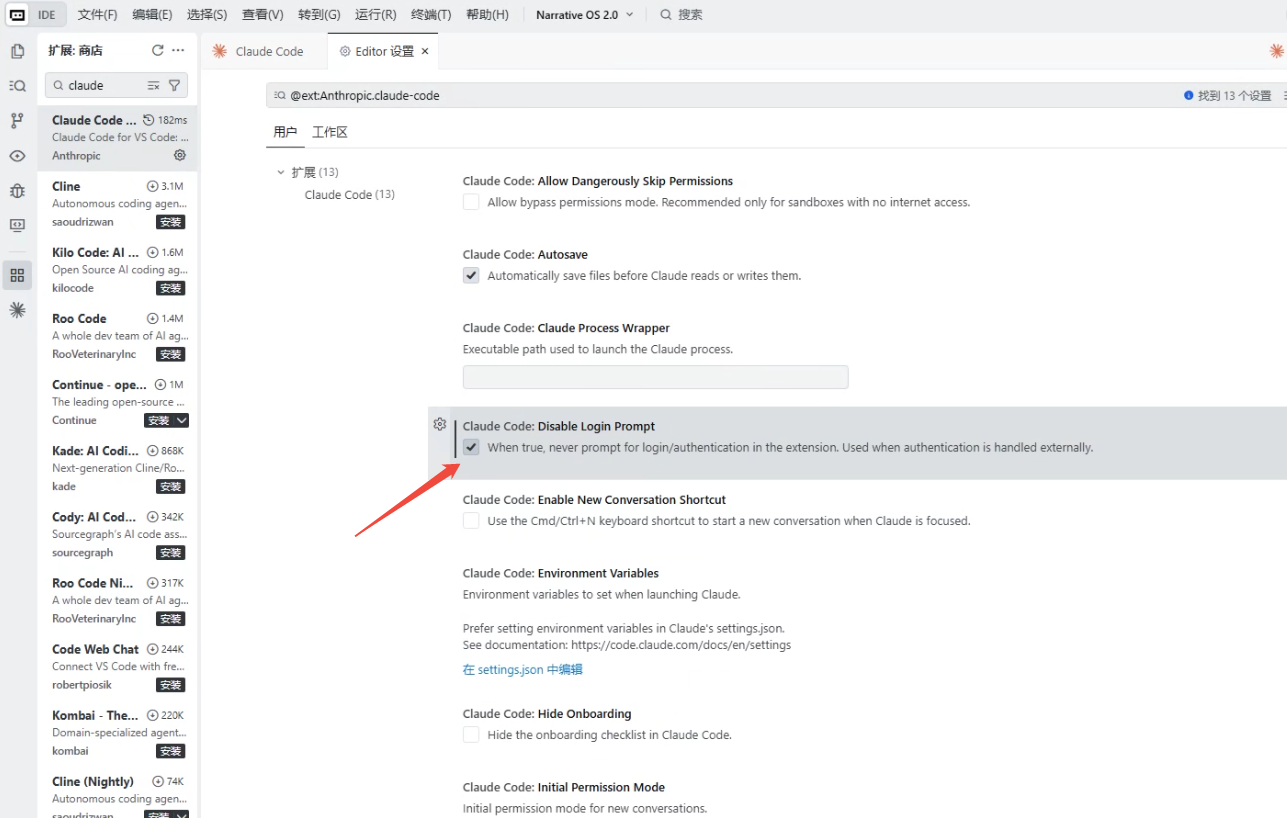Click the settings search filter icon before @ext
The image size is (1287, 818).
280,96
